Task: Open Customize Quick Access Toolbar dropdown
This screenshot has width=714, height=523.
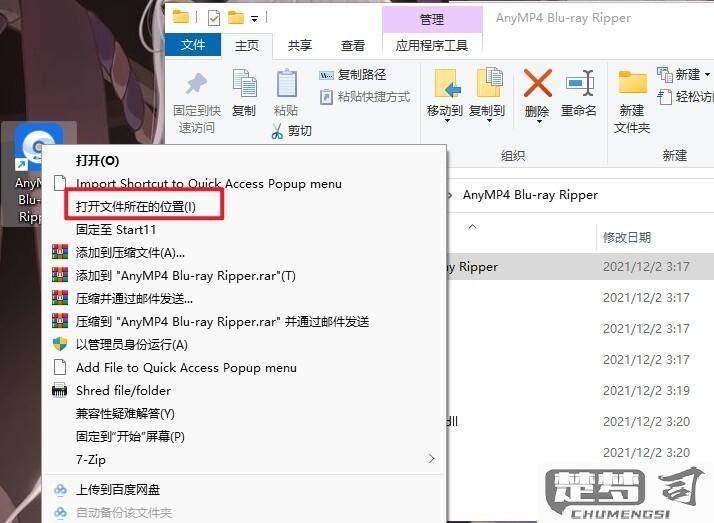Action: point(255,19)
